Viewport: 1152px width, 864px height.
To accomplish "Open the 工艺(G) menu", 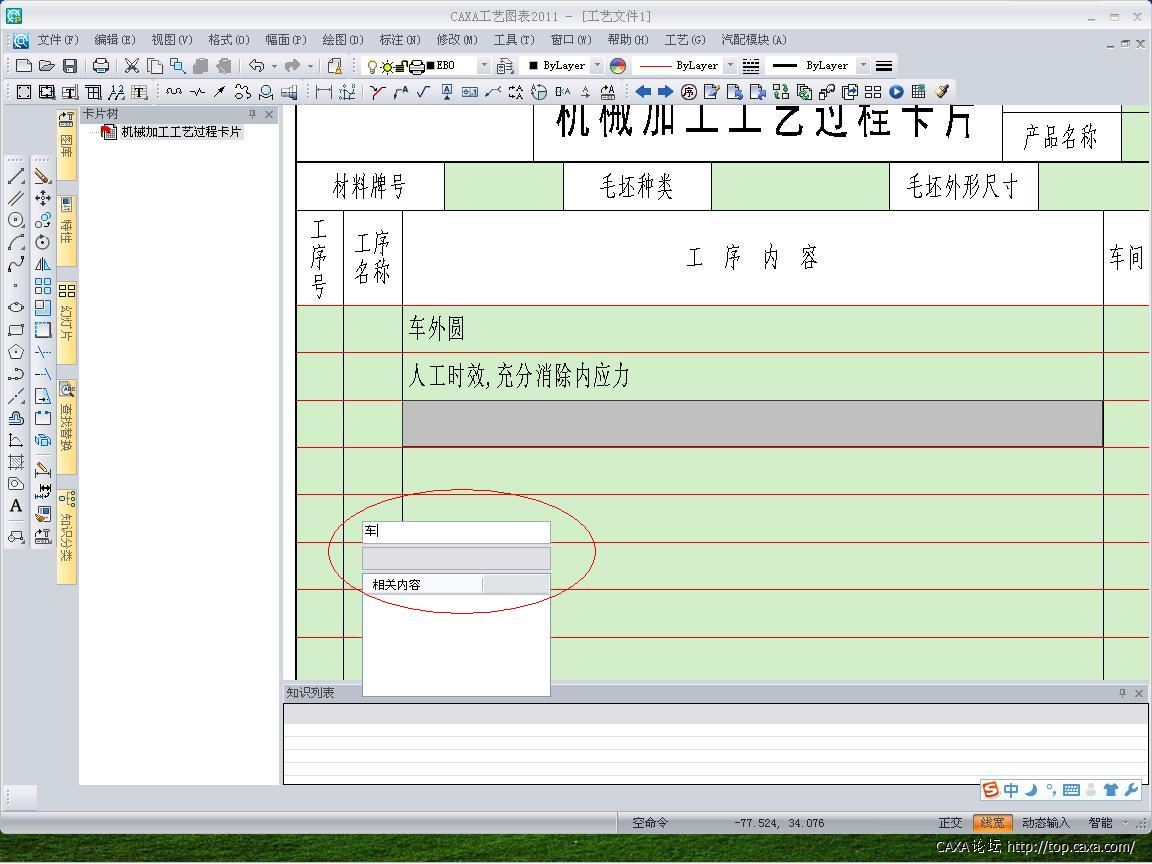I will (685, 40).
